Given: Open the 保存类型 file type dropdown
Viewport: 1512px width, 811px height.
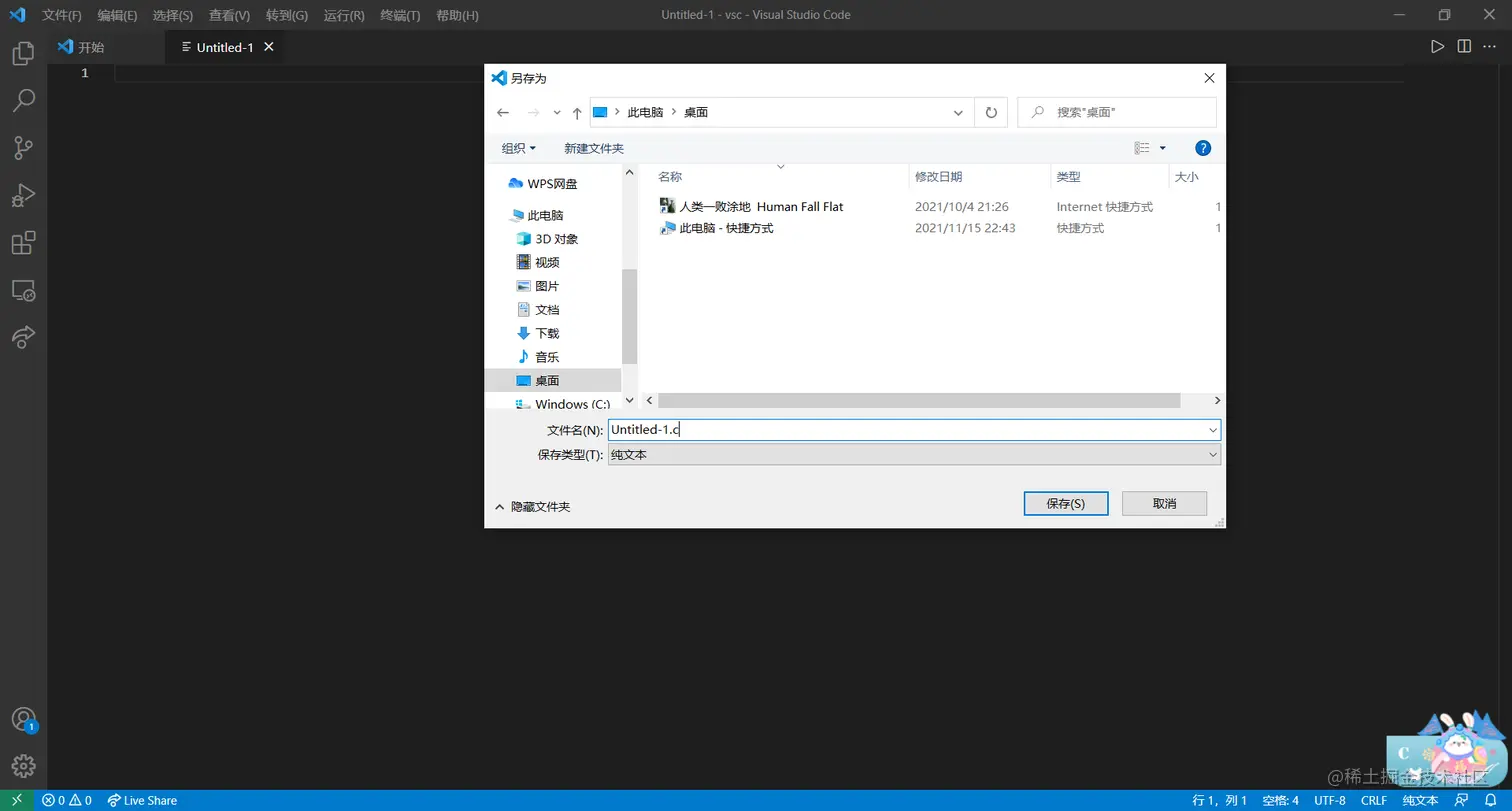Looking at the screenshot, I should 914,455.
